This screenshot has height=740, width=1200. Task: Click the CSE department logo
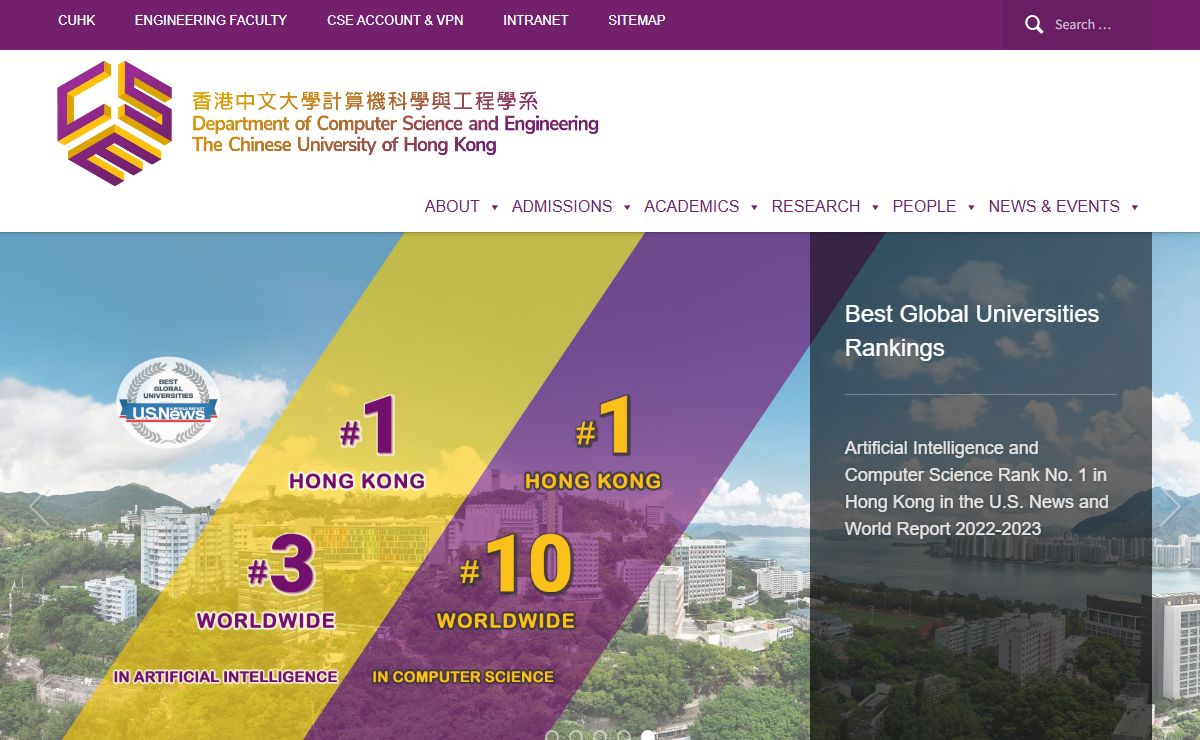coord(115,123)
